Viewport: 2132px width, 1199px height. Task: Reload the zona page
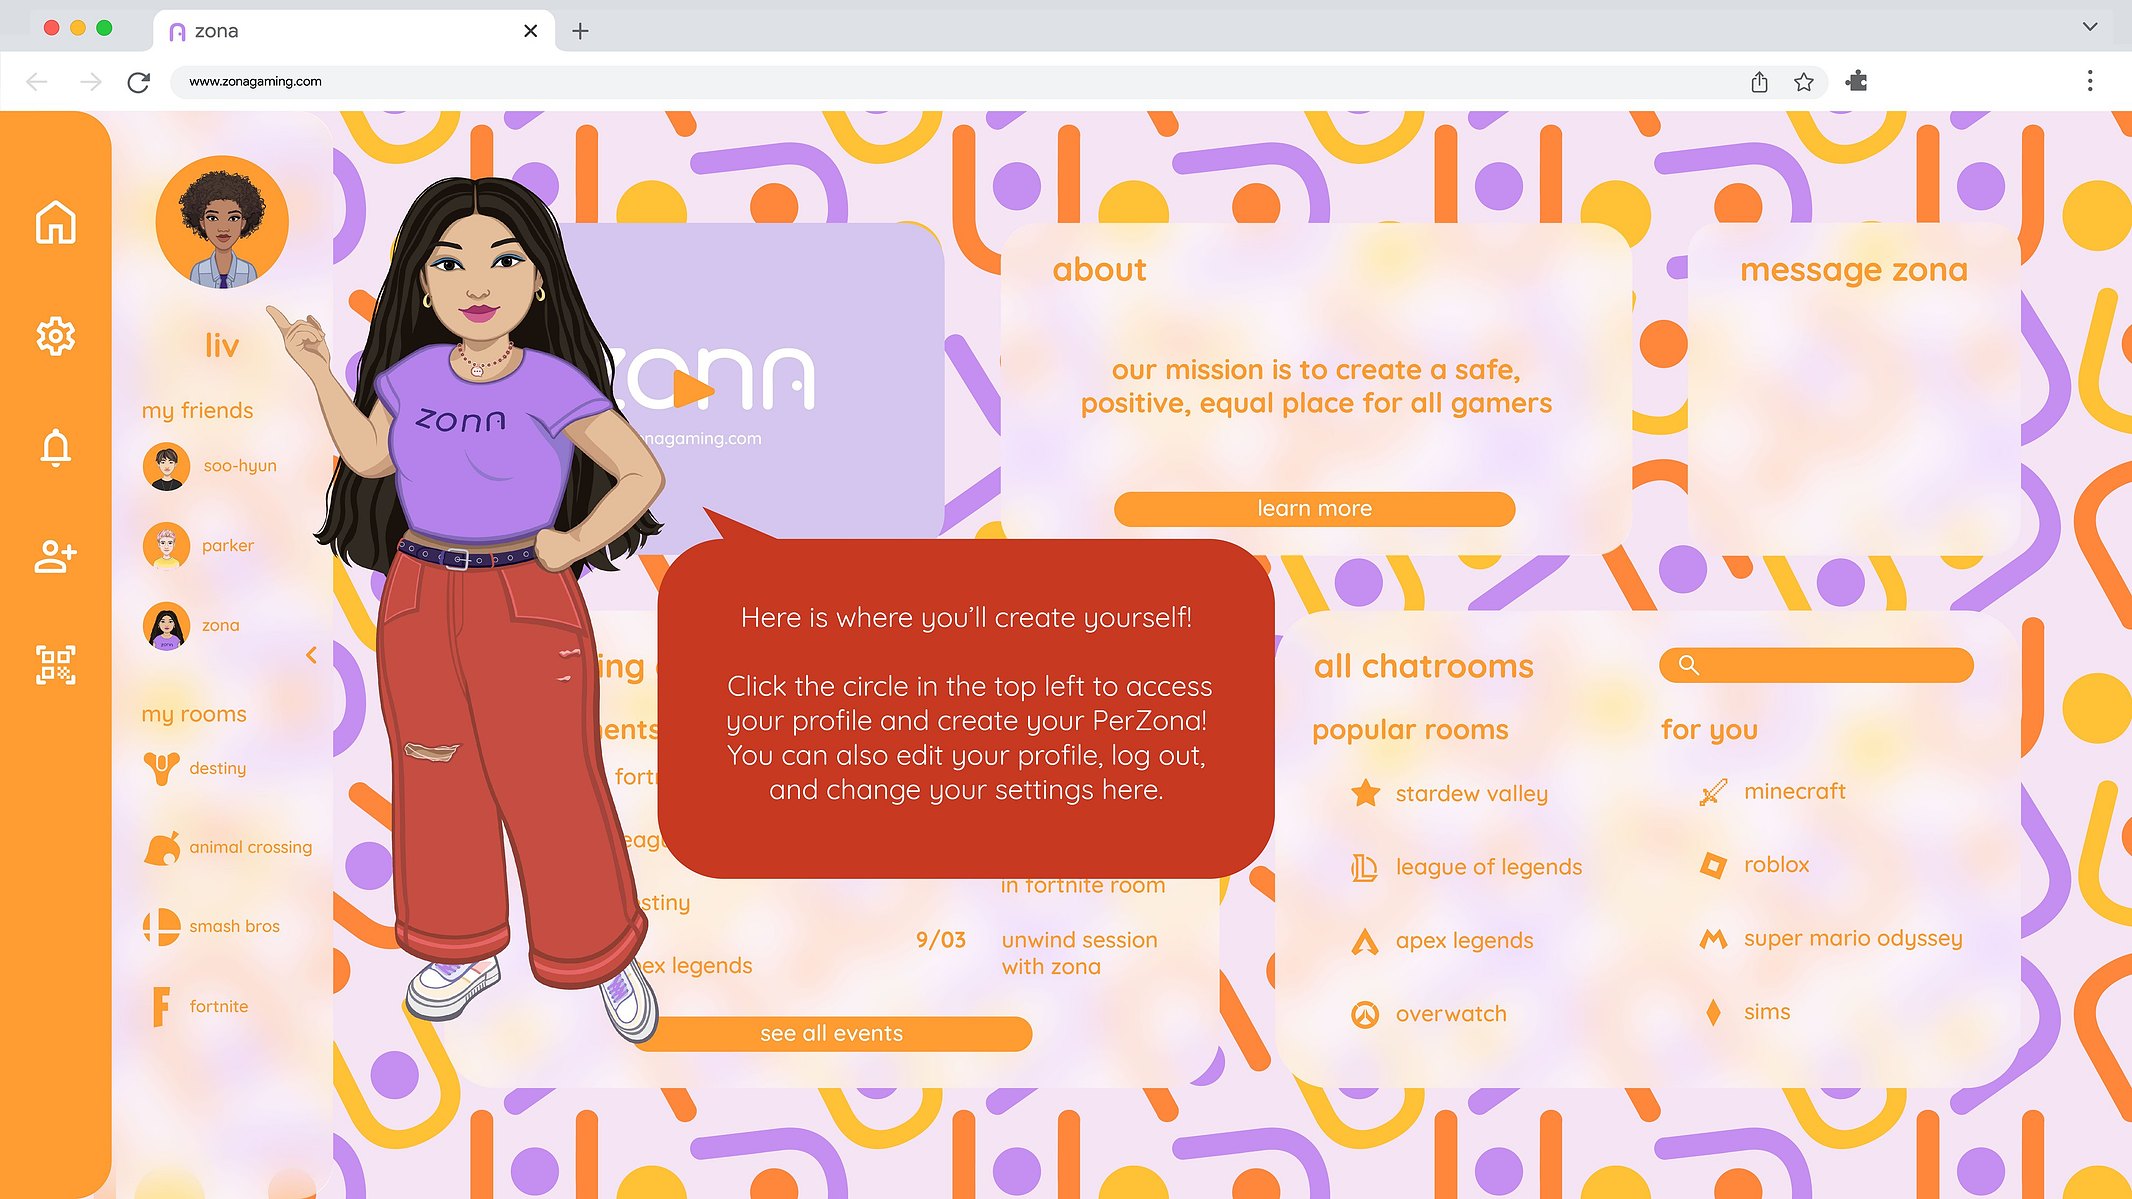[139, 82]
